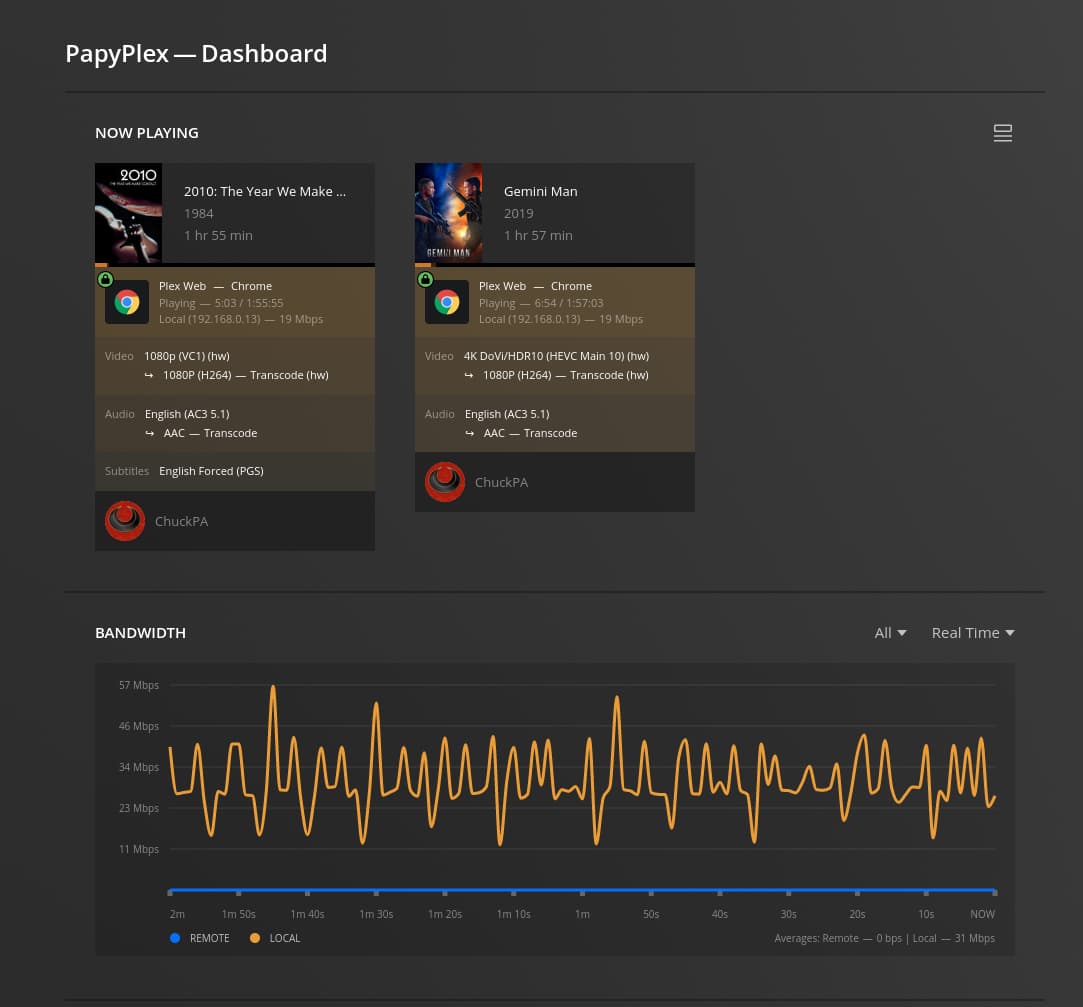
Task: Click the '2m' time axis label
Action: click(178, 914)
